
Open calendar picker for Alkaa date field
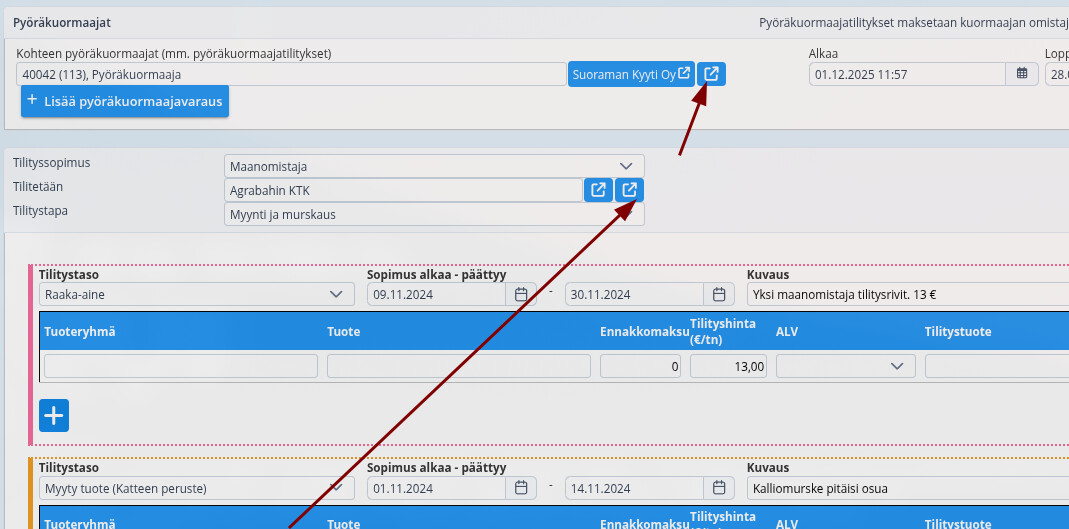click(x=1021, y=74)
